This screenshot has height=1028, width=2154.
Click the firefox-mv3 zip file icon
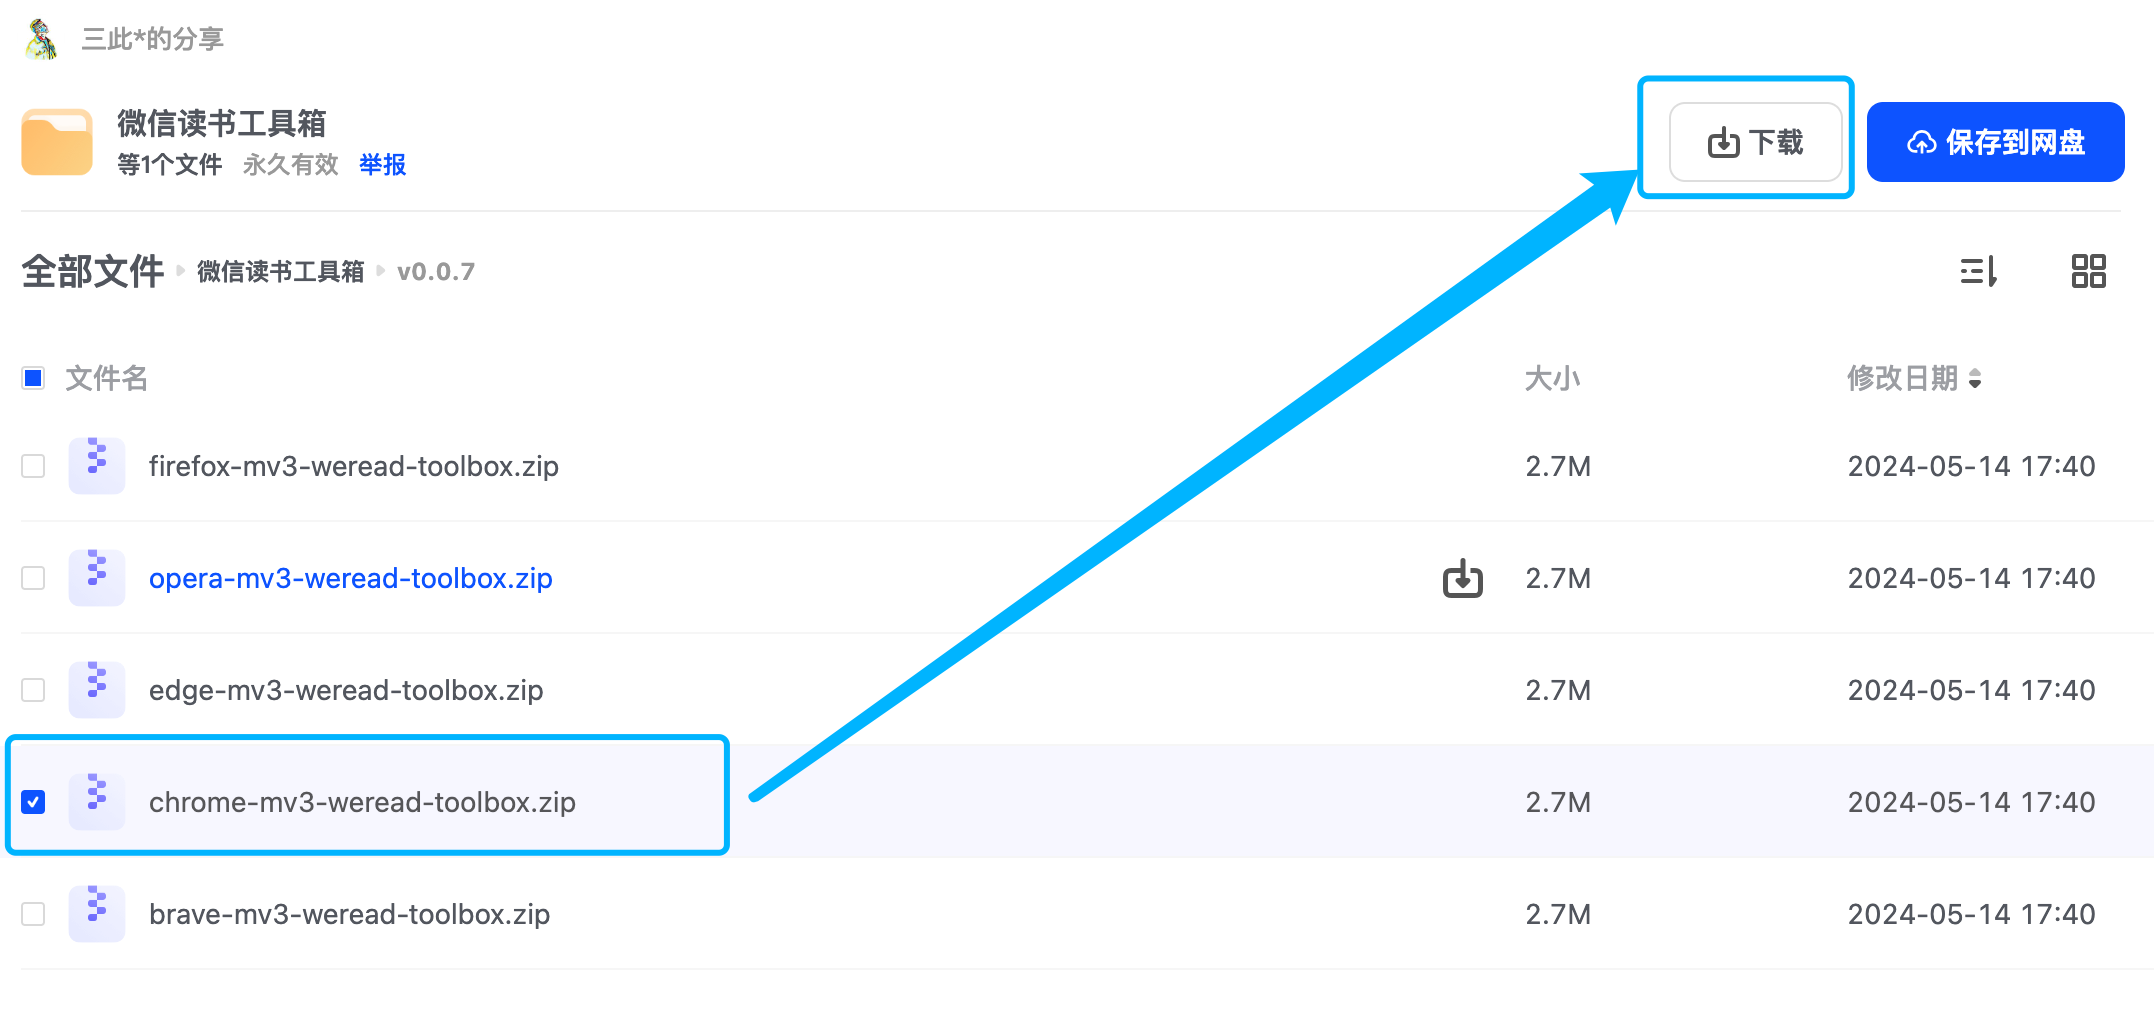97,466
